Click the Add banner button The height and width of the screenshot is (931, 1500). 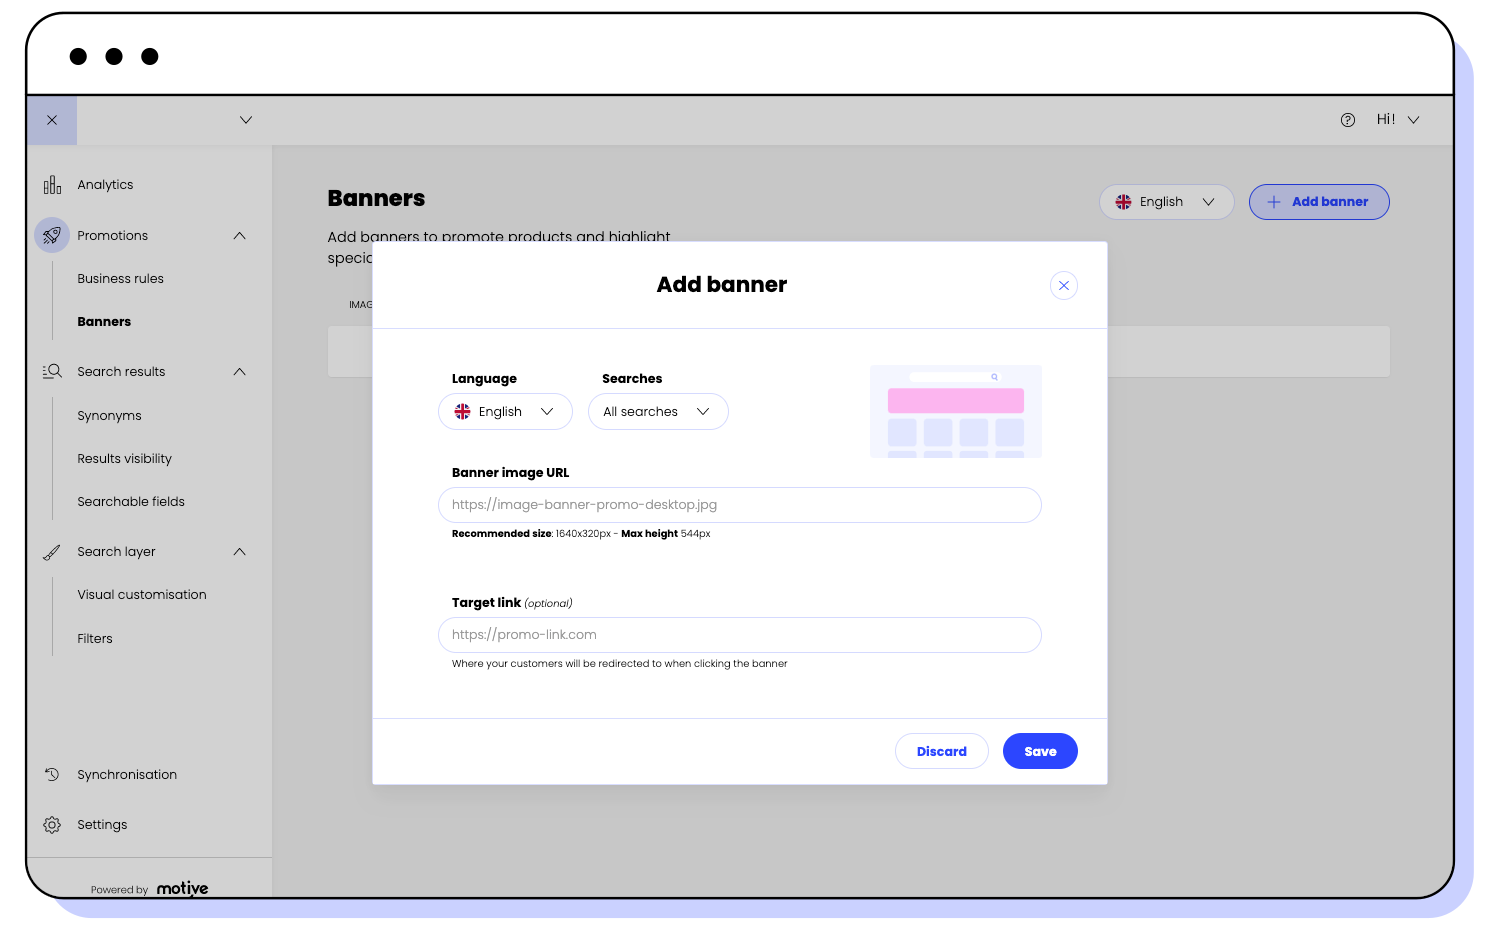1319,201
